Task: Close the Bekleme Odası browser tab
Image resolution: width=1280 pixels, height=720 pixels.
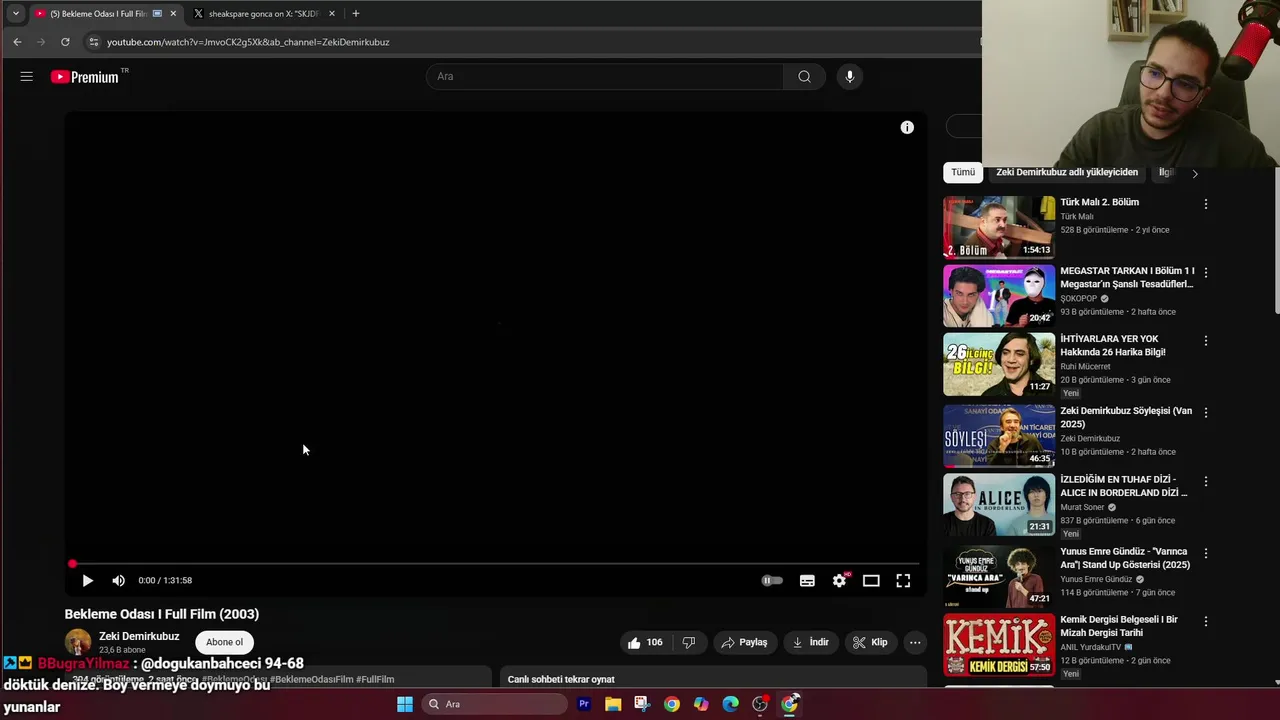Action: 173,14
